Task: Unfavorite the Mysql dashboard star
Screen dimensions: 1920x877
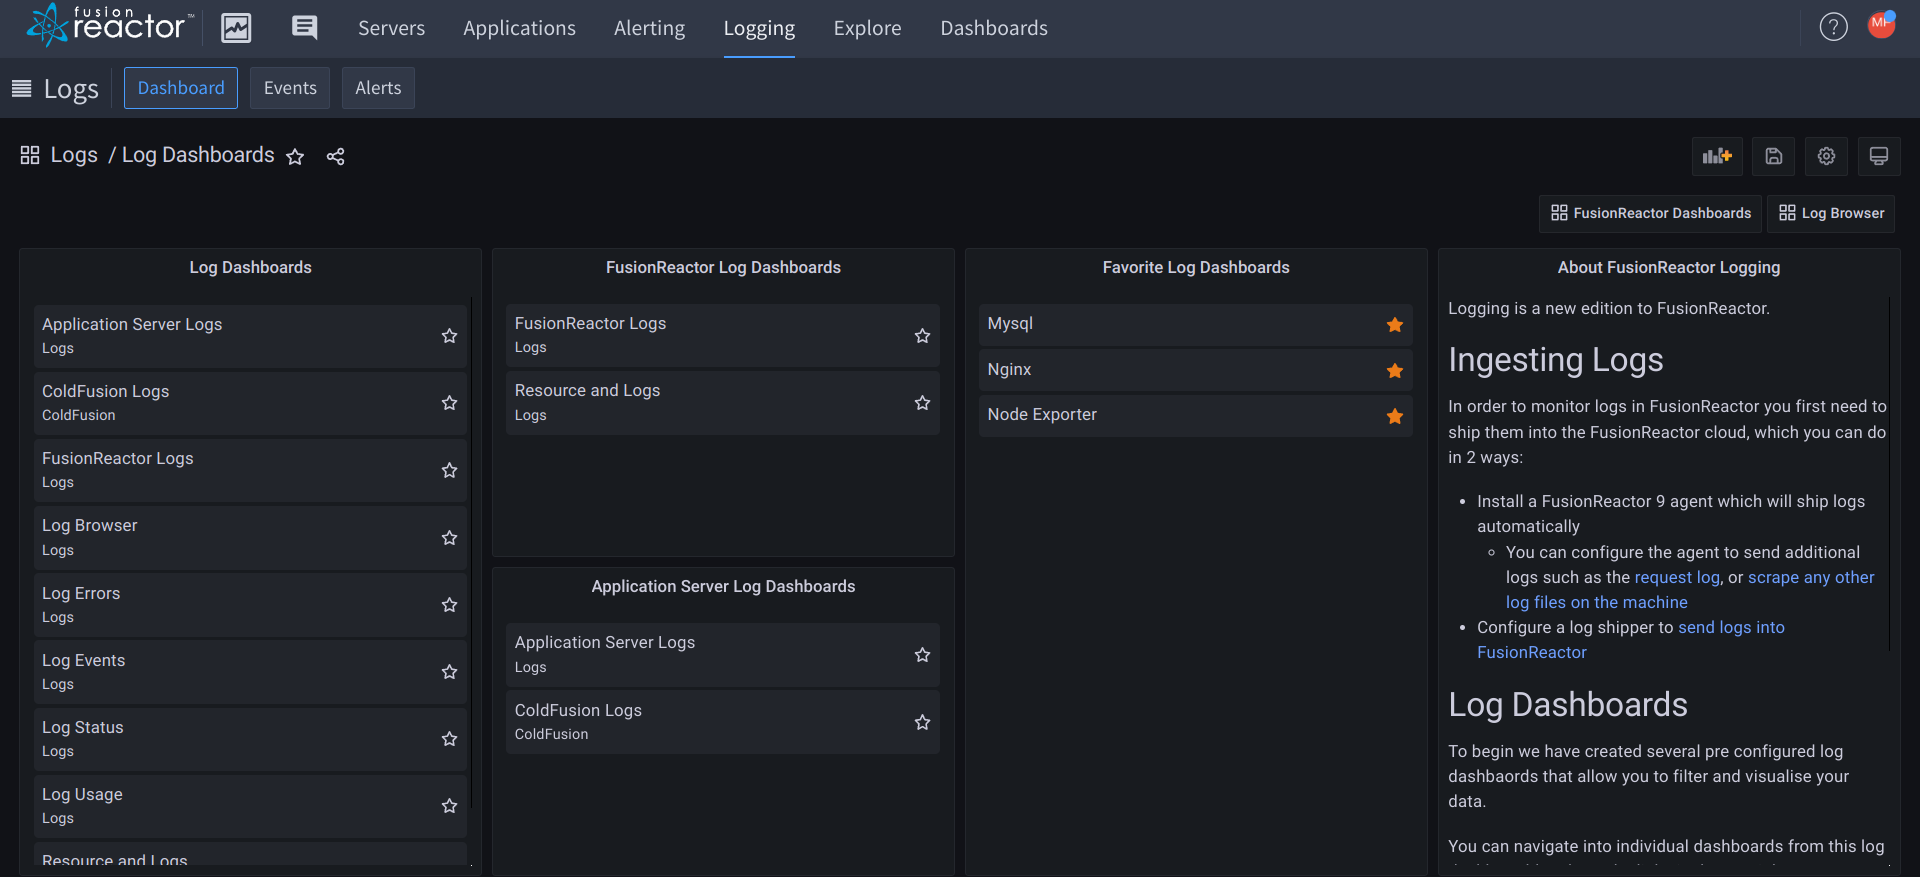Action: (x=1395, y=325)
